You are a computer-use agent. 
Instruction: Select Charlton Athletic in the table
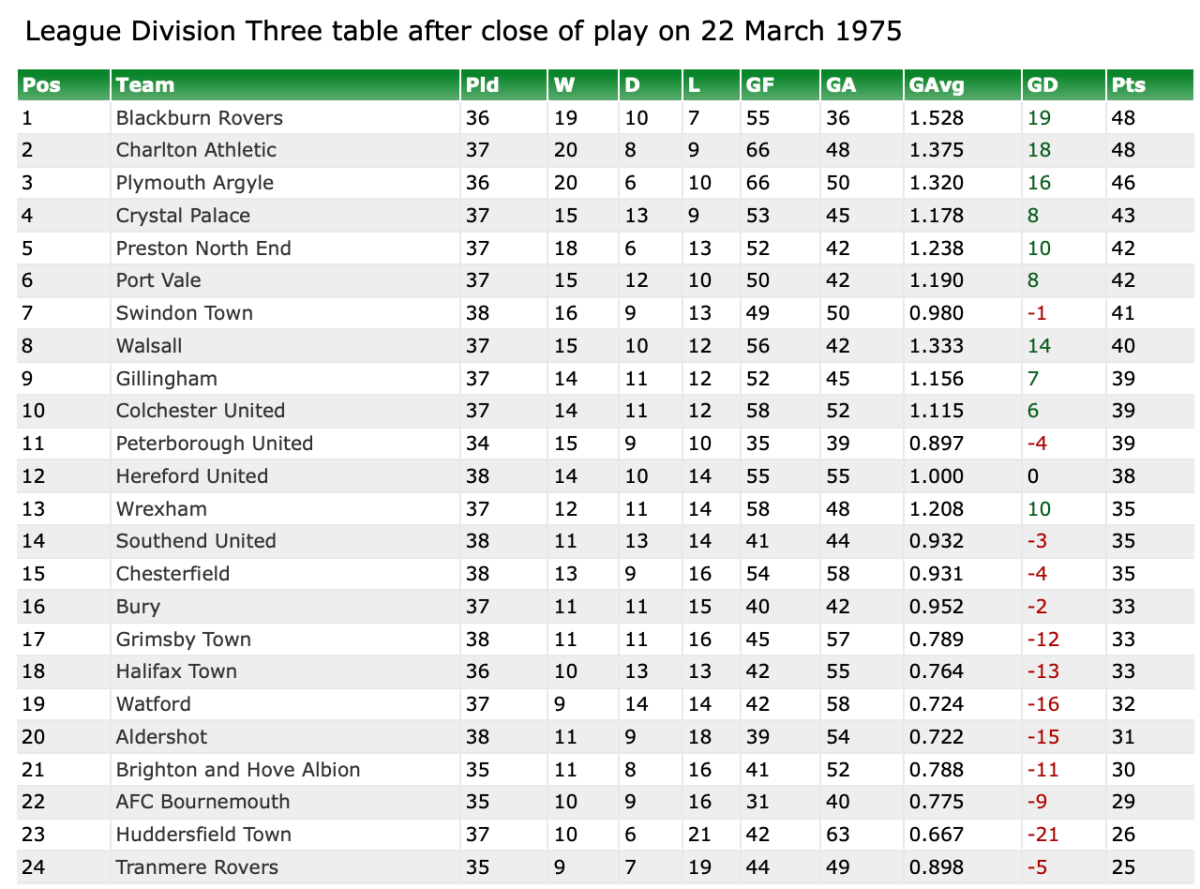coord(196,150)
